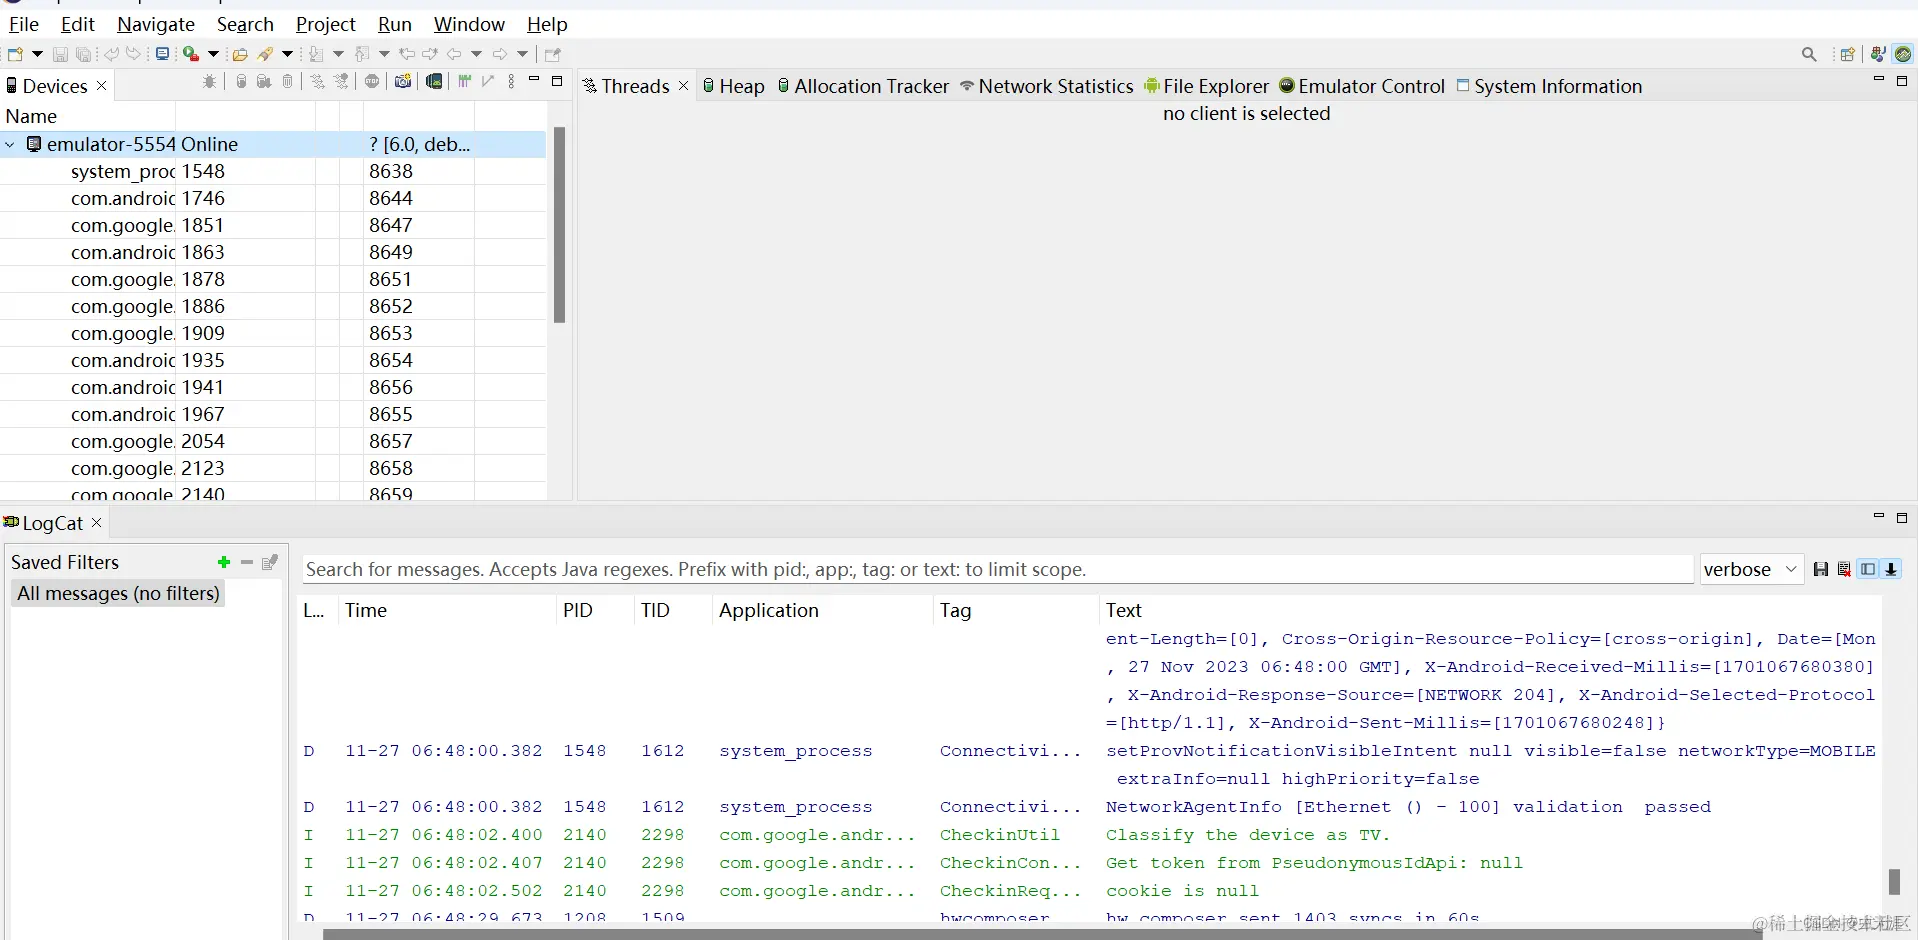Open the Window menu
This screenshot has width=1918, height=940.
tap(469, 24)
